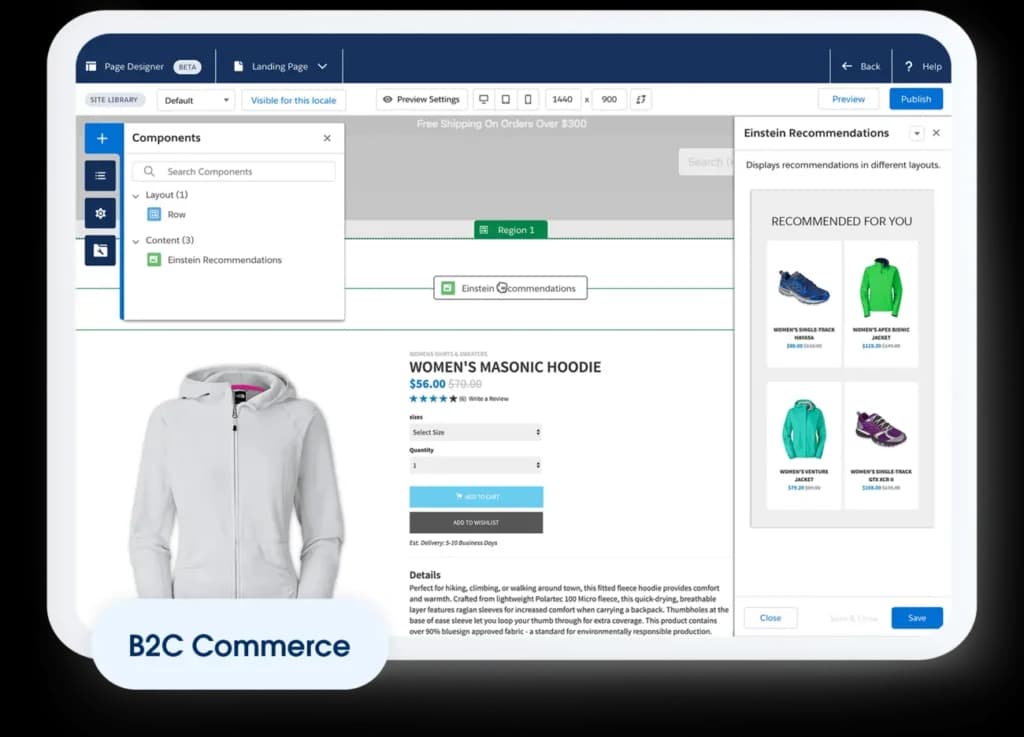Open Preview Settings with eye icon

click(x=421, y=99)
